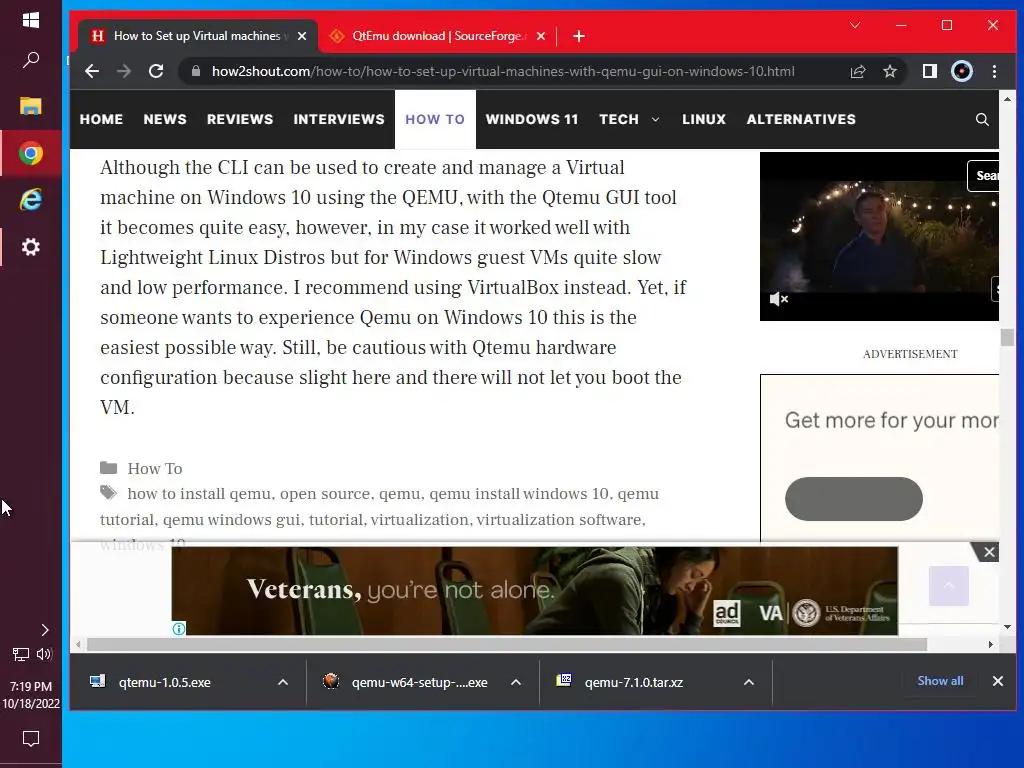Expand options for qtemu-1.0.5.exe download
Image resolution: width=1024 pixels, height=768 pixels.
283,682
